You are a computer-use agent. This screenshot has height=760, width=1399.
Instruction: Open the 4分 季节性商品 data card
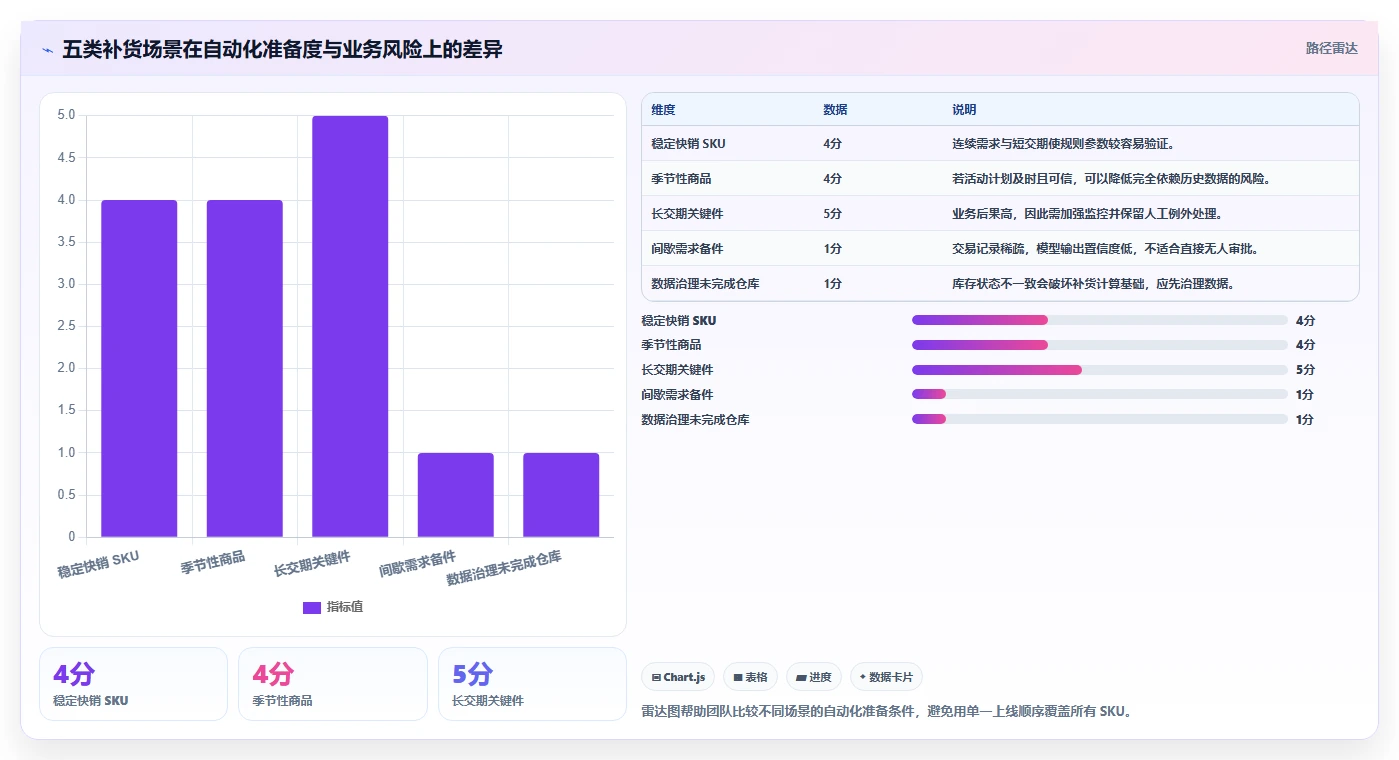coord(332,684)
